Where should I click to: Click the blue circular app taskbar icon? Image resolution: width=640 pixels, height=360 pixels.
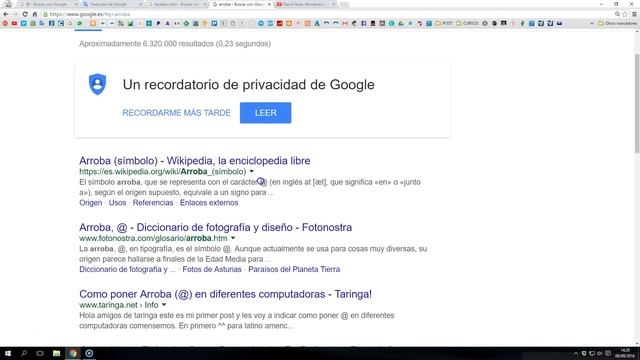pos(89,353)
